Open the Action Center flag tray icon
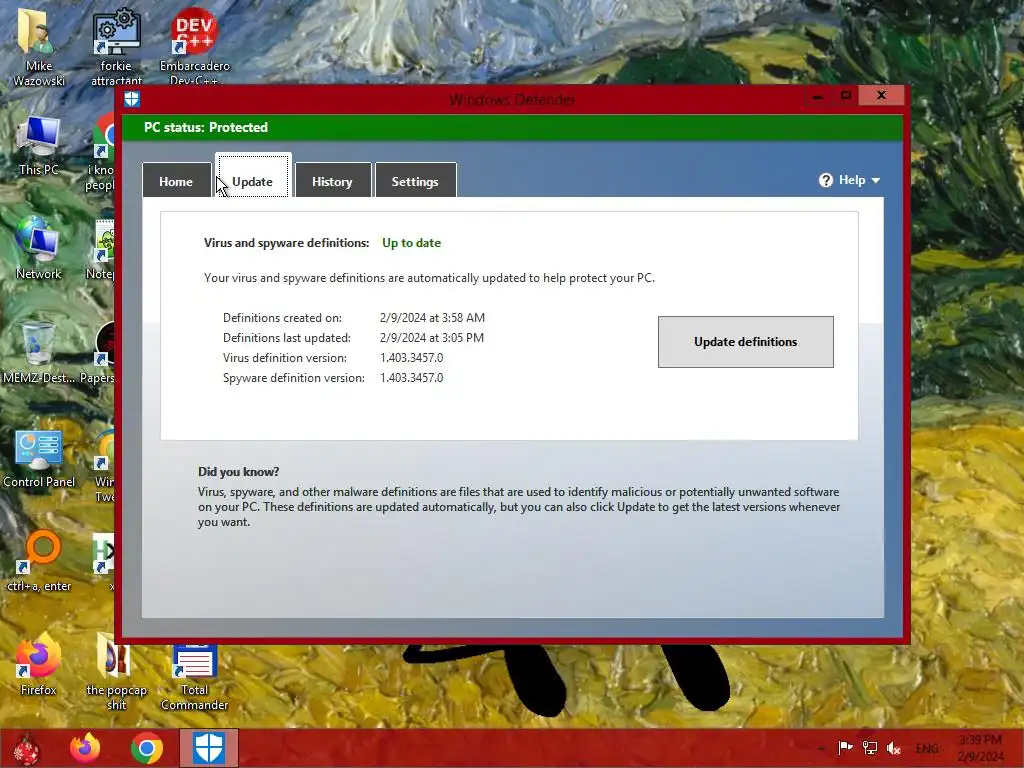The image size is (1024, 768). pos(845,748)
